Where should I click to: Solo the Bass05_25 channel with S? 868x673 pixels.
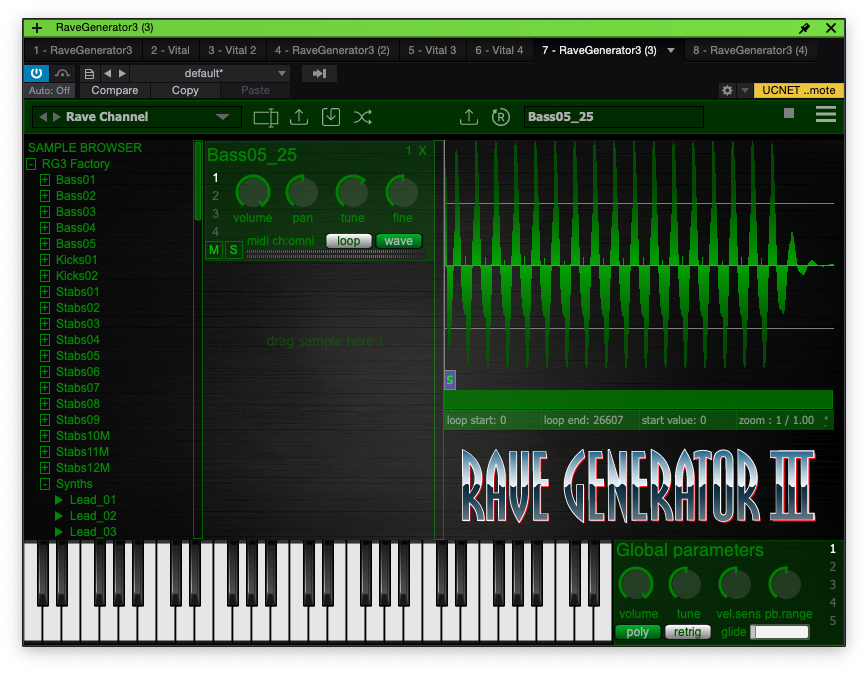pos(234,250)
